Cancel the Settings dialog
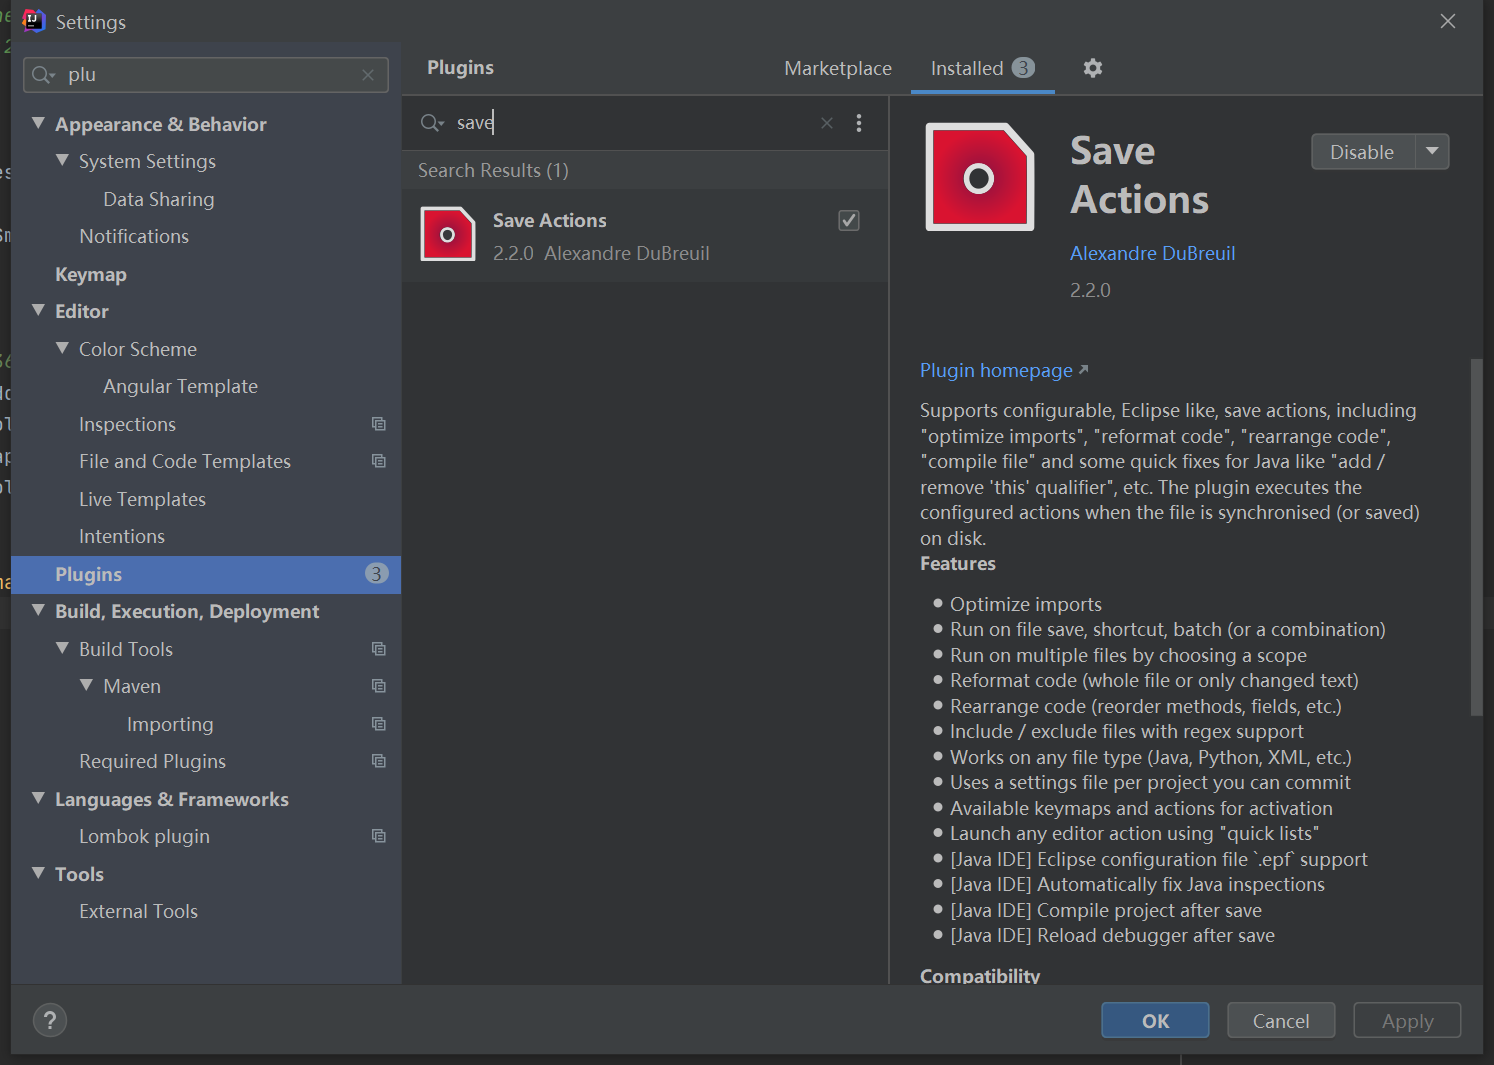Screen dimensions: 1494x1065 click(x=1281, y=1020)
